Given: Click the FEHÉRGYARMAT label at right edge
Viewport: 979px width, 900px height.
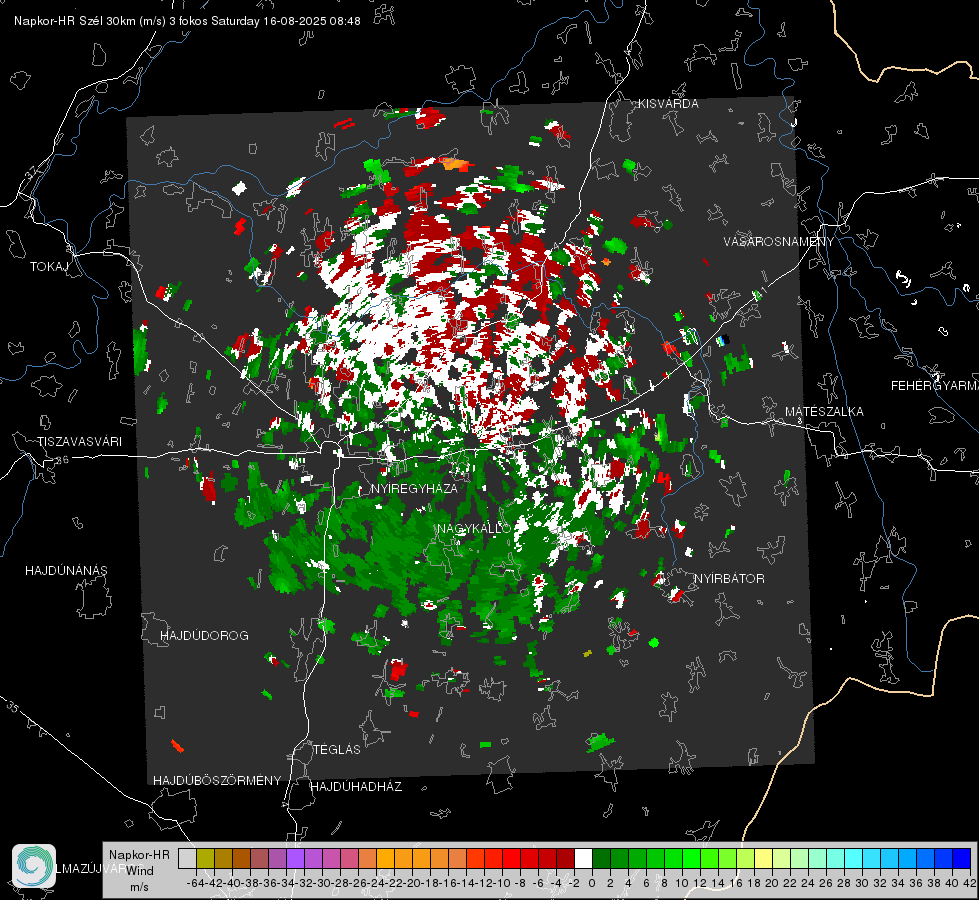Looking at the screenshot, I should pos(935,386).
